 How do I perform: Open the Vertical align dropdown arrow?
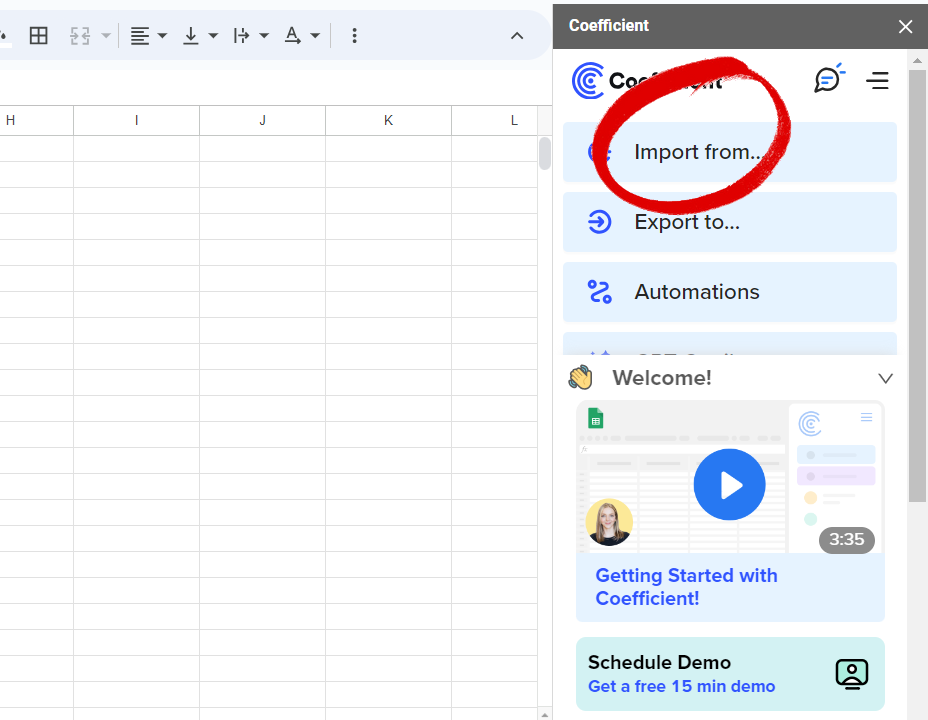click(x=213, y=35)
